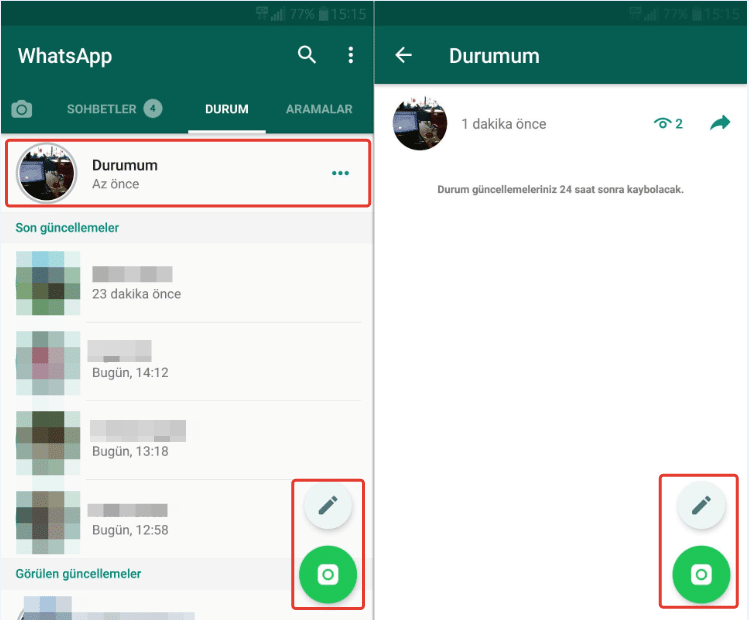Open my status thumbnail from 1 dakika önce

point(420,124)
